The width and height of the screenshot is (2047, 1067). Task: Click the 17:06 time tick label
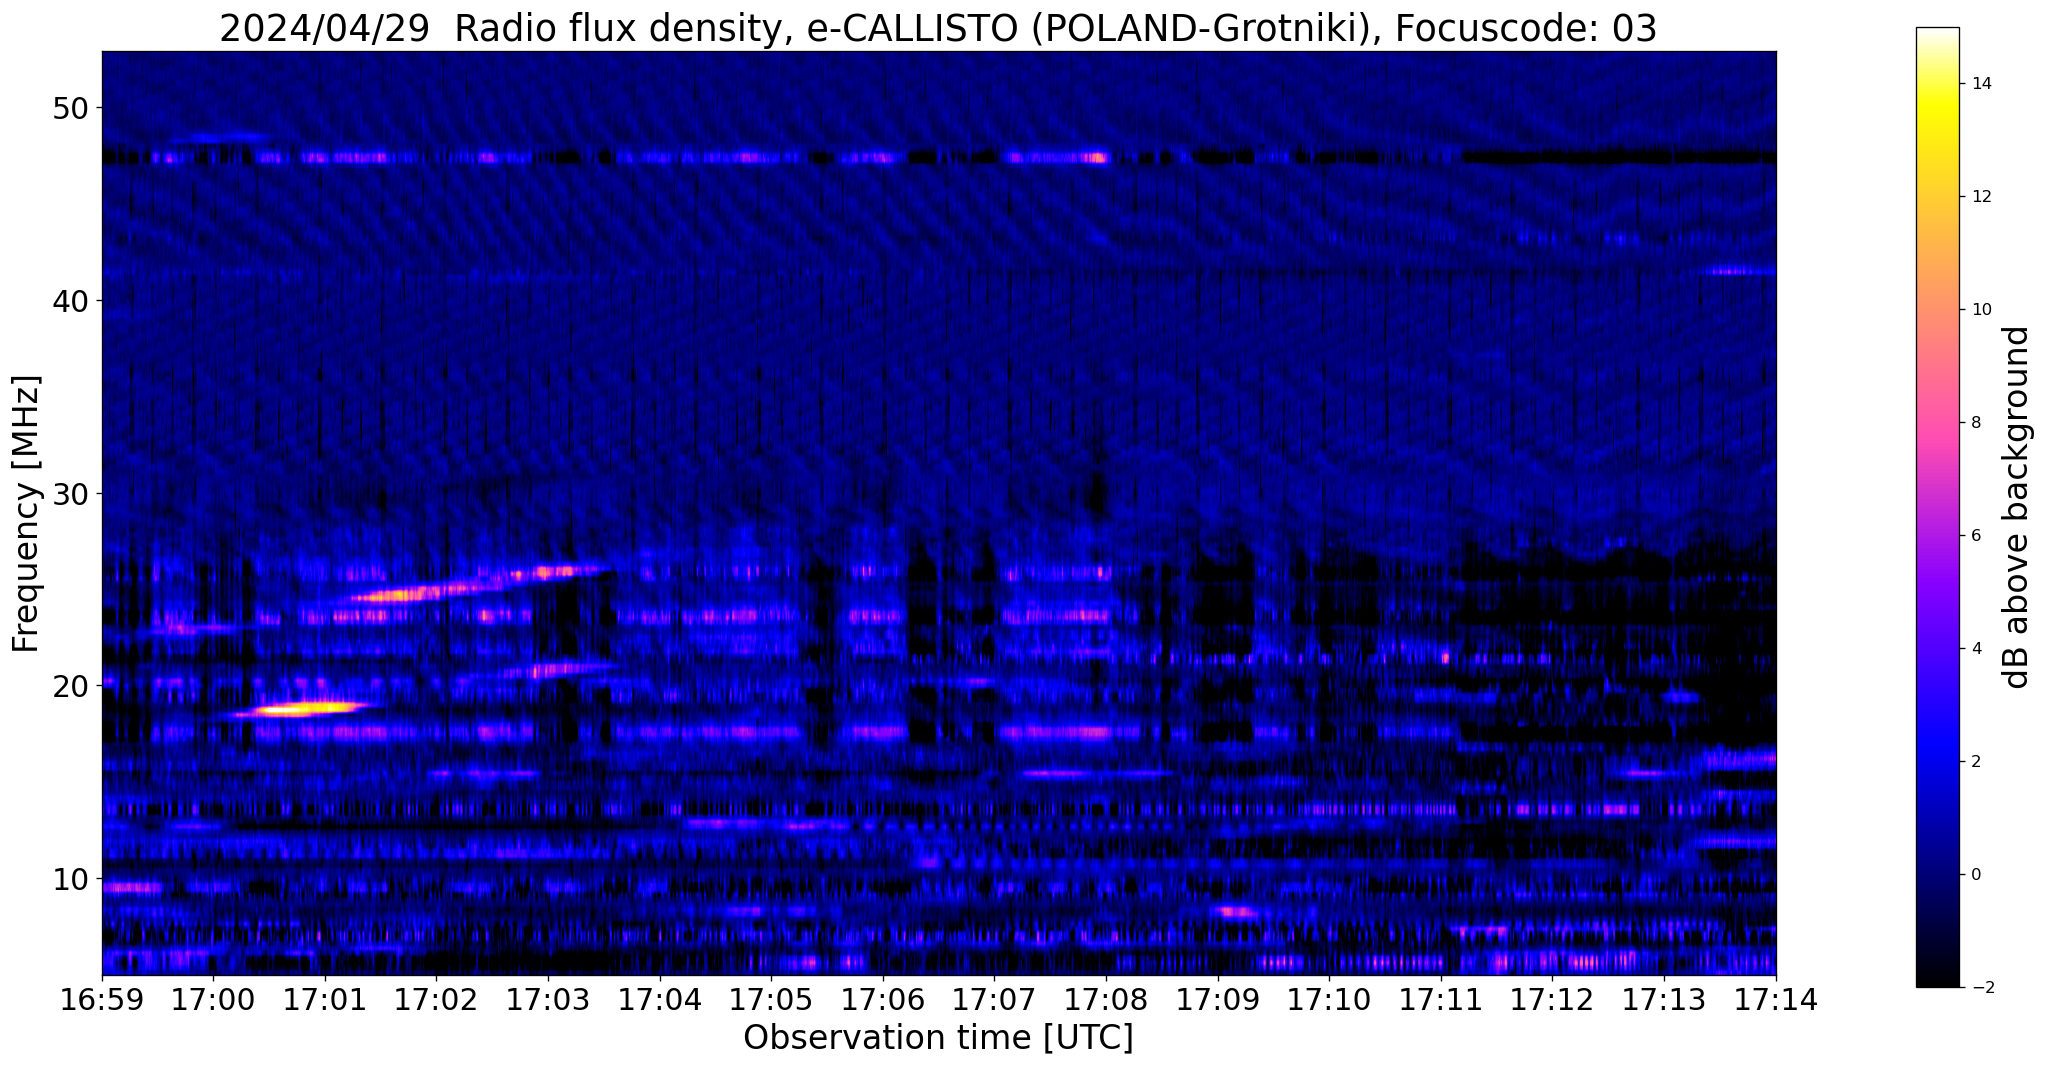pos(883,999)
